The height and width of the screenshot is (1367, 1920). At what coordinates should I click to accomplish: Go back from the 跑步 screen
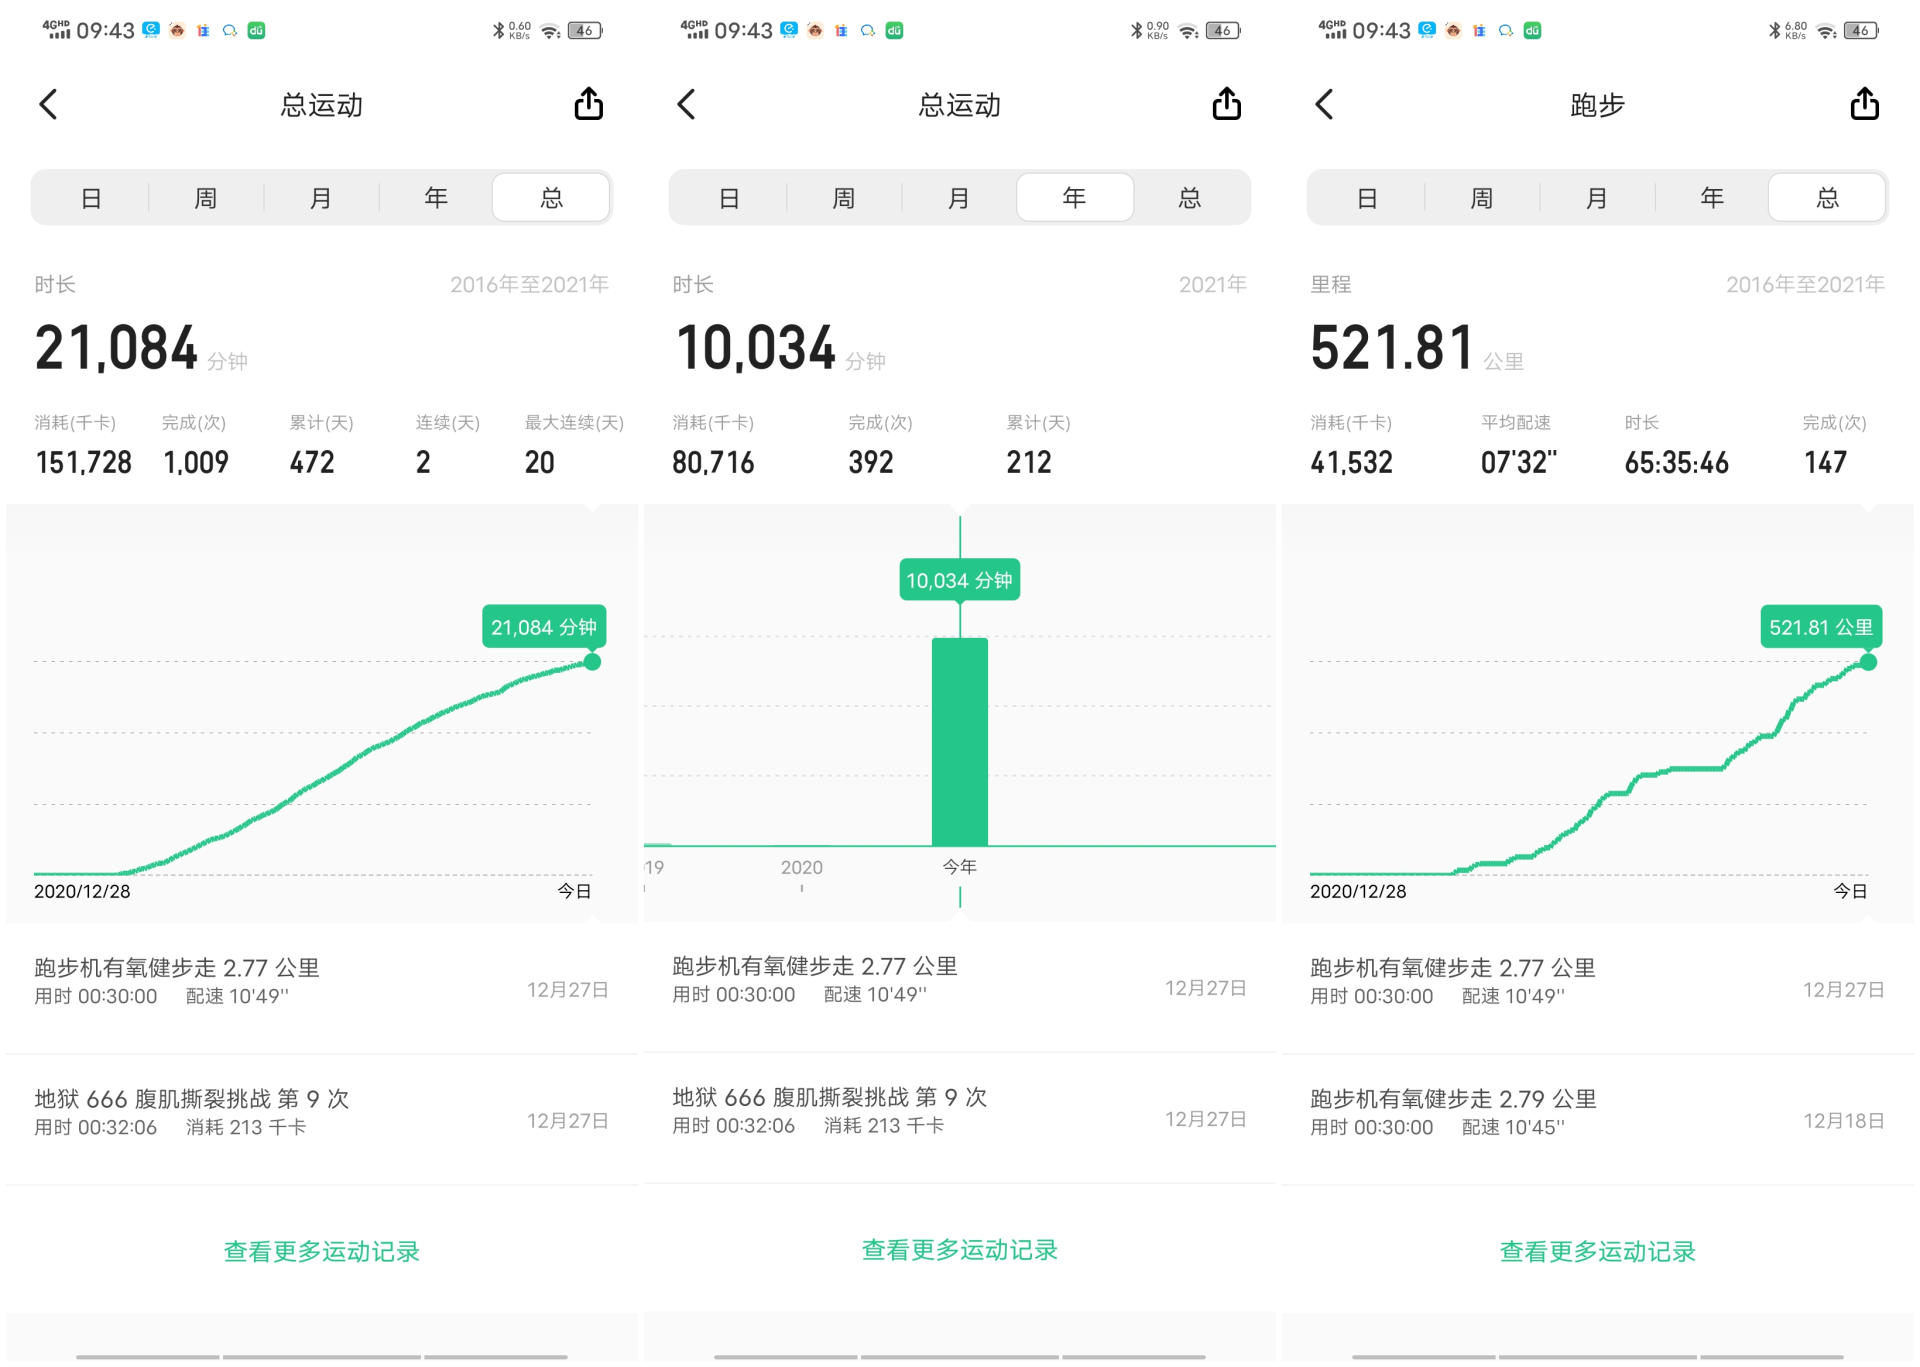click(x=1324, y=104)
